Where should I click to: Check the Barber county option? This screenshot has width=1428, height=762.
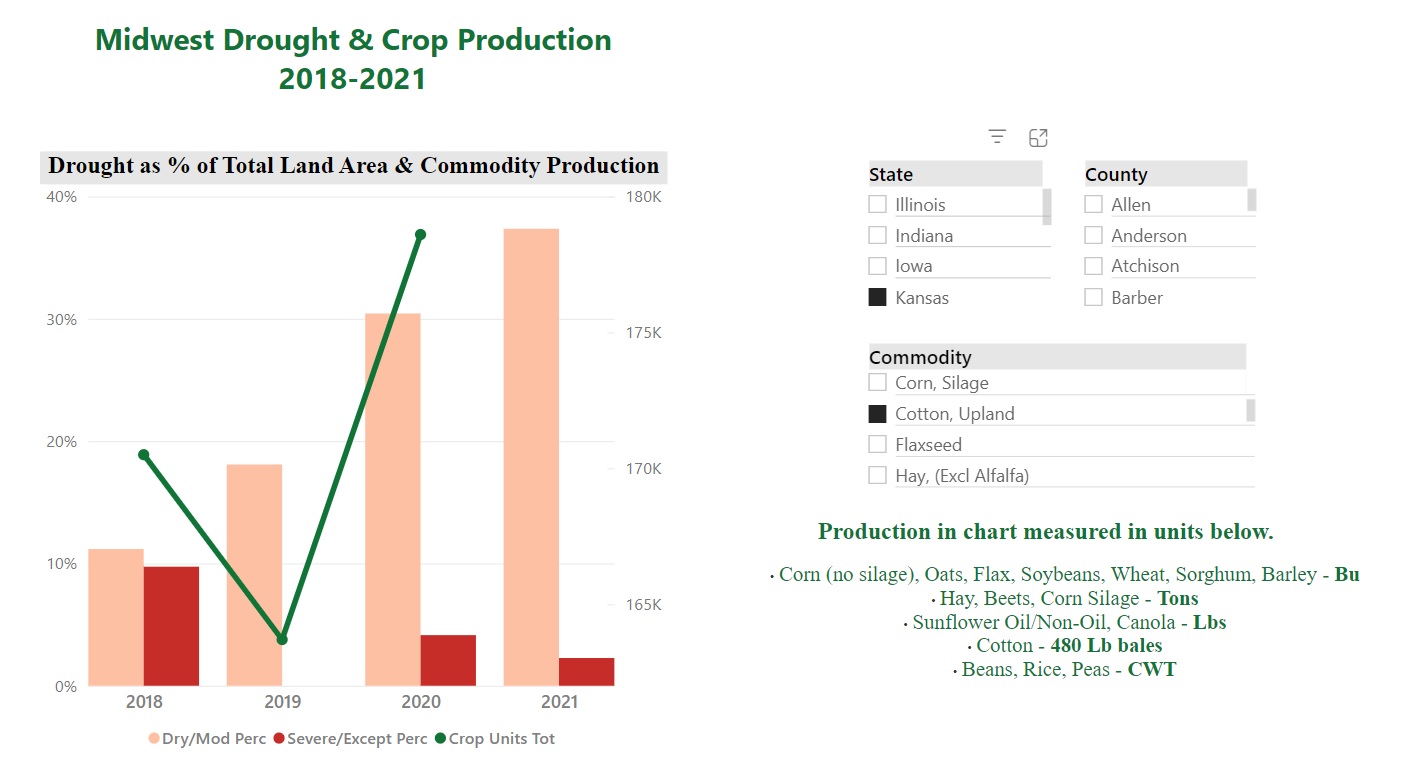pos(1094,297)
